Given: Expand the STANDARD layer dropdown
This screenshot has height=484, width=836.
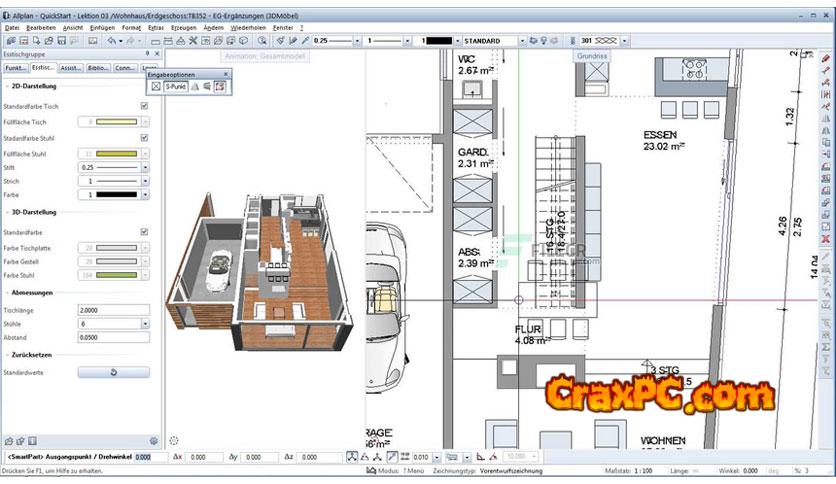Looking at the screenshot, I should click(522, 41).
